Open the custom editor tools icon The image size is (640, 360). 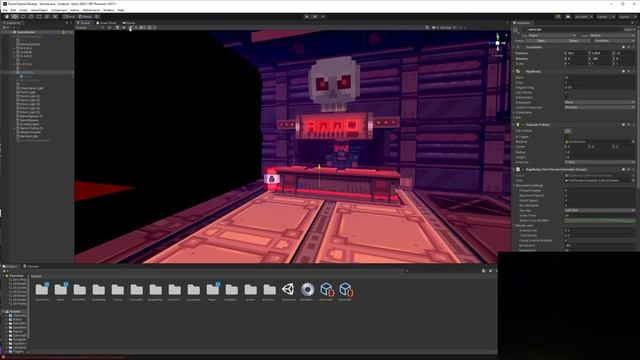[56, 17]
